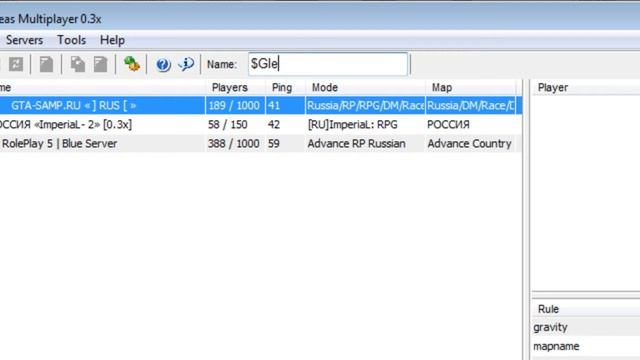Click the Advance Country map cell
Image resolution: width=640 pixels, height=360 pixels.
click(469, 144)
